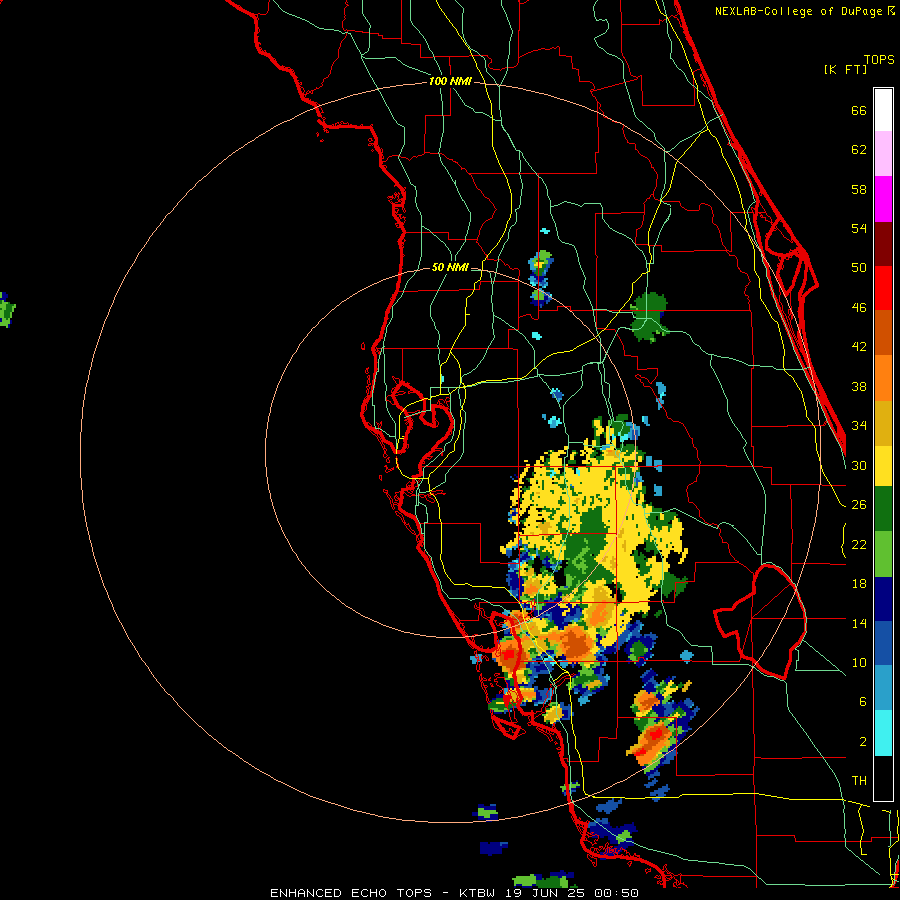The image size is (900, 900).
Task: Select the 18 value on the legend
Action: [859, 584]
